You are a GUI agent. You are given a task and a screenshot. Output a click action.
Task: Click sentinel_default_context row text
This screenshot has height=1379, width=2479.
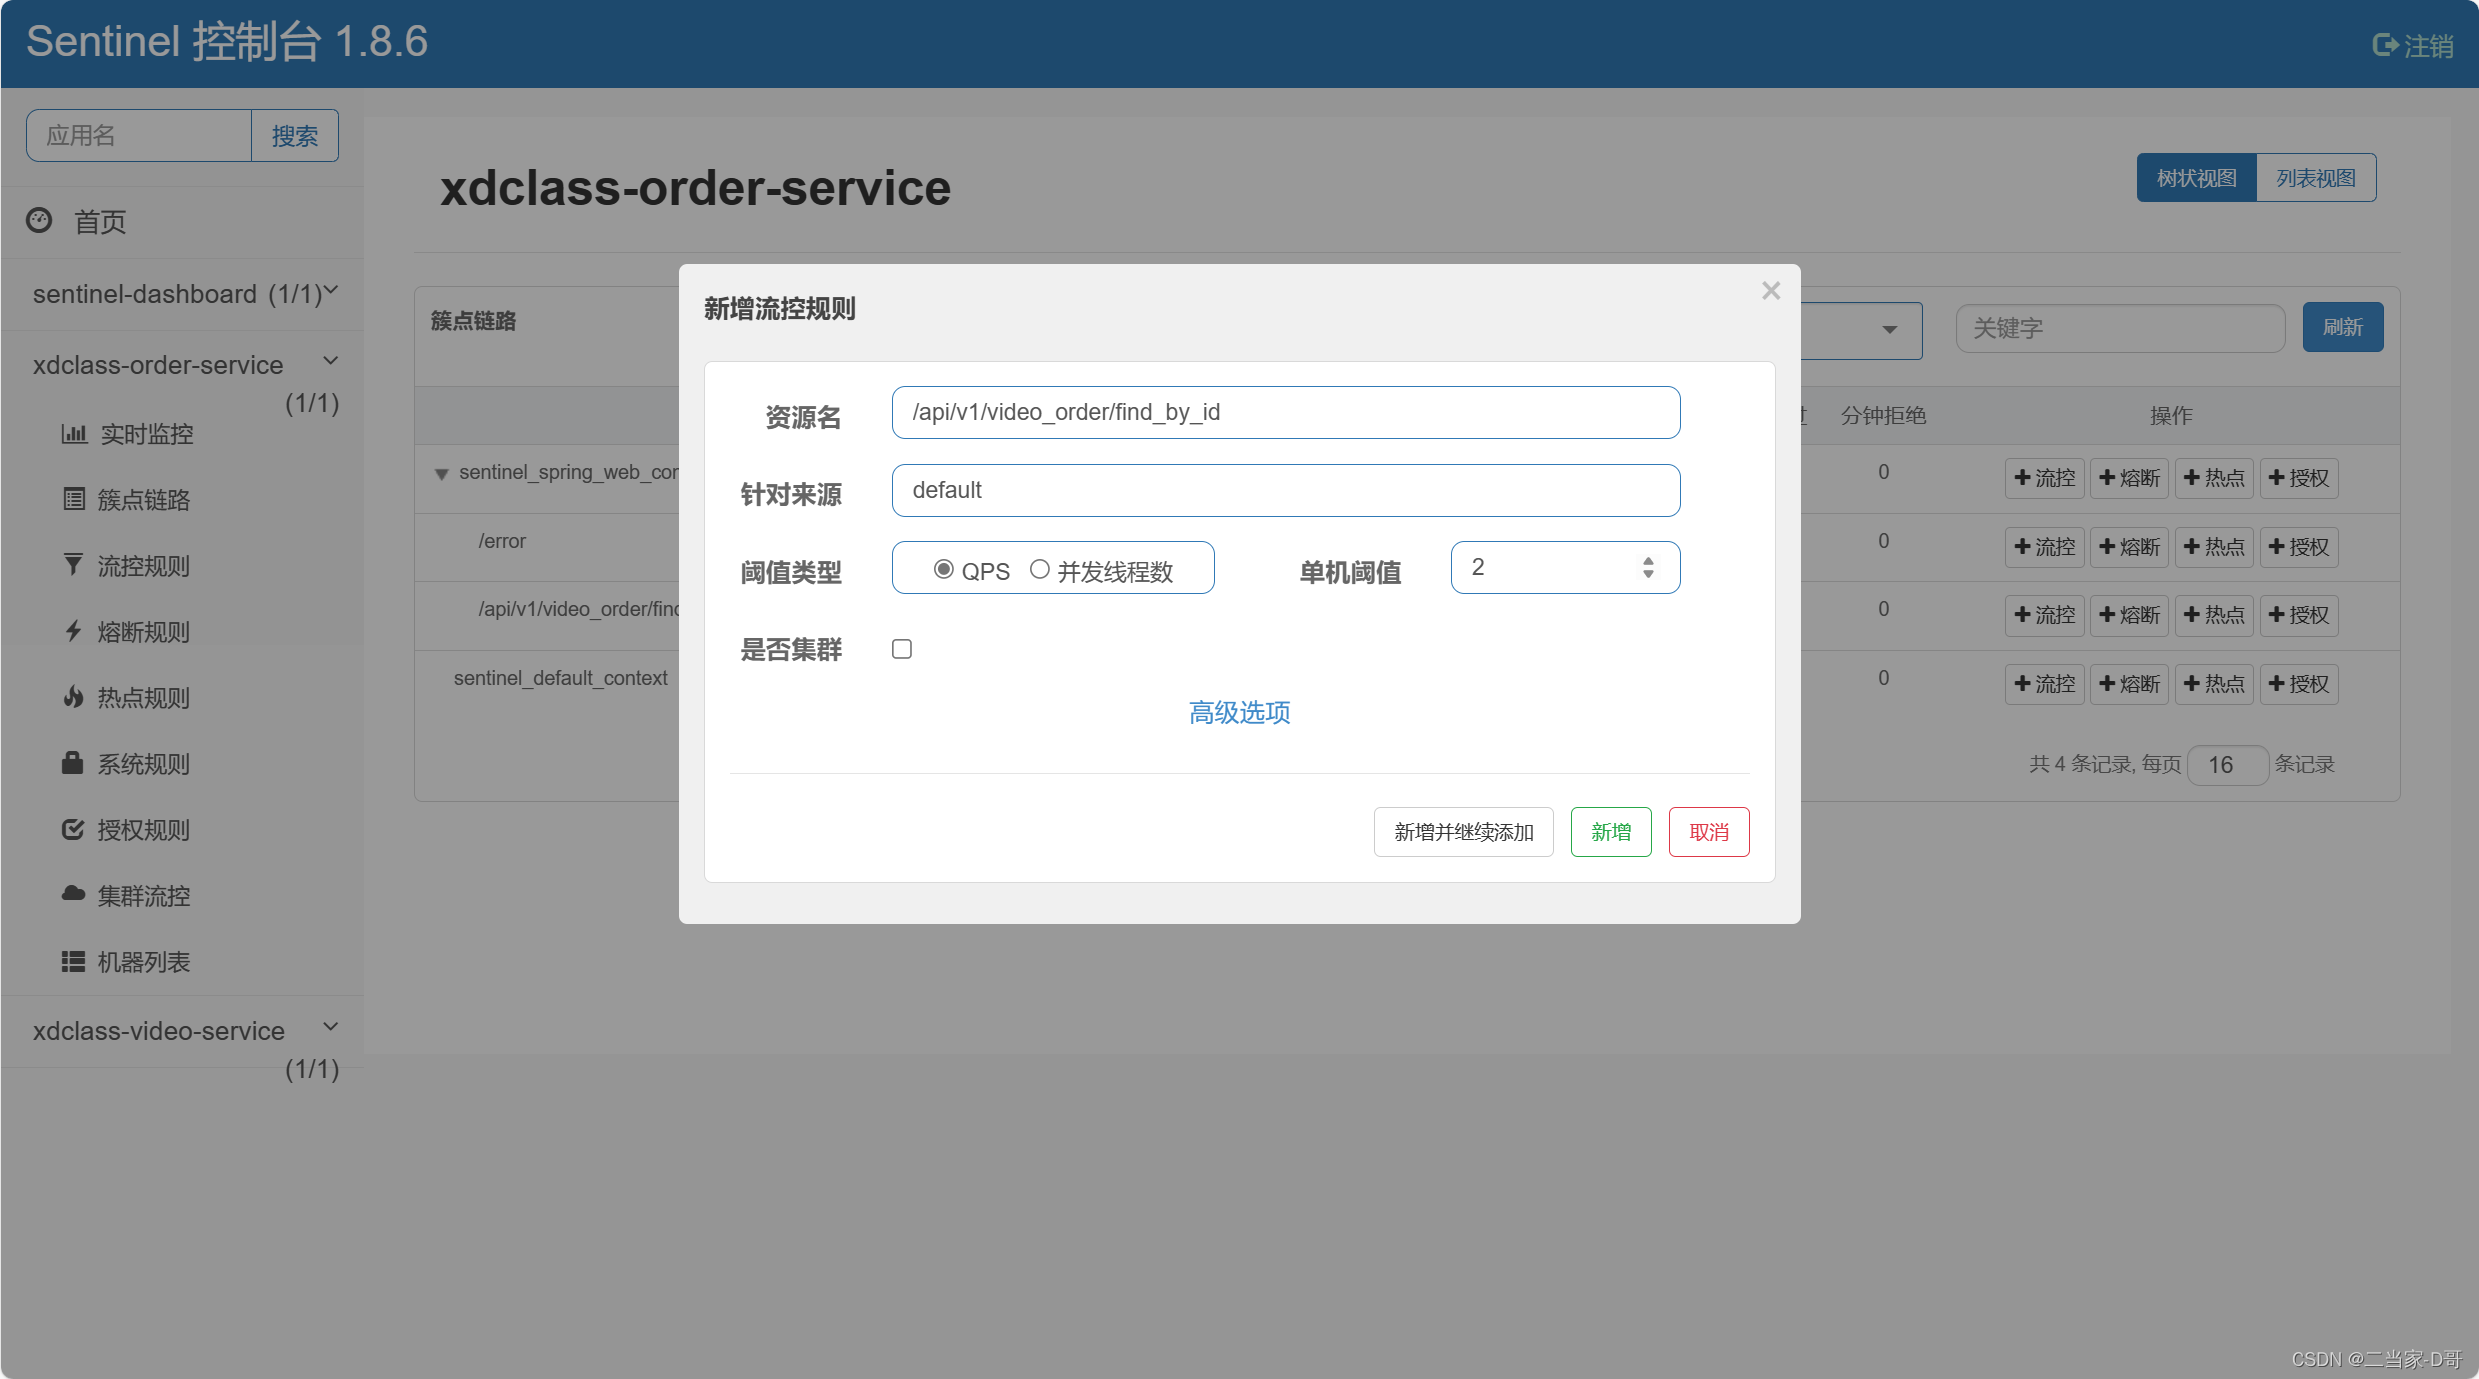click(560, 678)
